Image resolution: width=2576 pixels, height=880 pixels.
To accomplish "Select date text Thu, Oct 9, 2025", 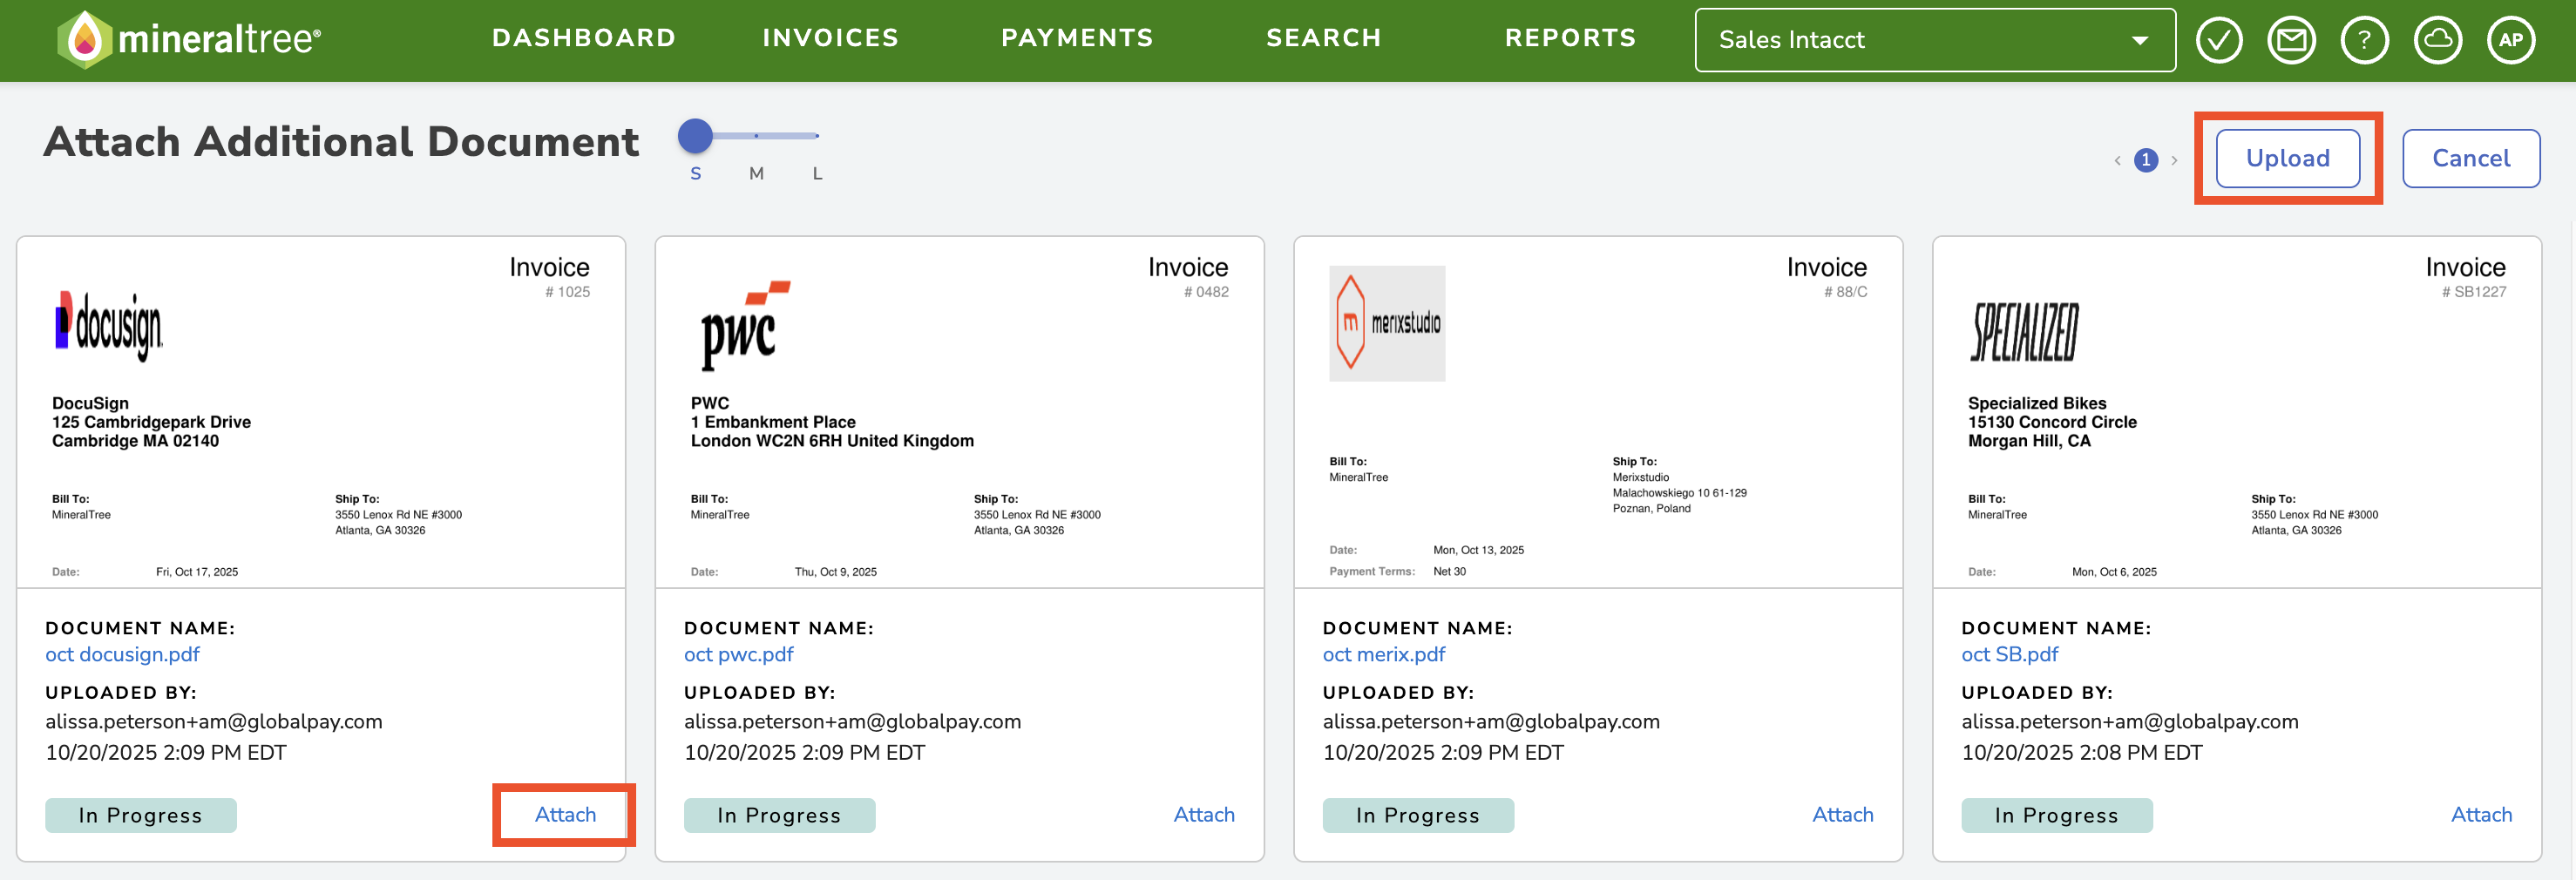I will pos(836,572).
